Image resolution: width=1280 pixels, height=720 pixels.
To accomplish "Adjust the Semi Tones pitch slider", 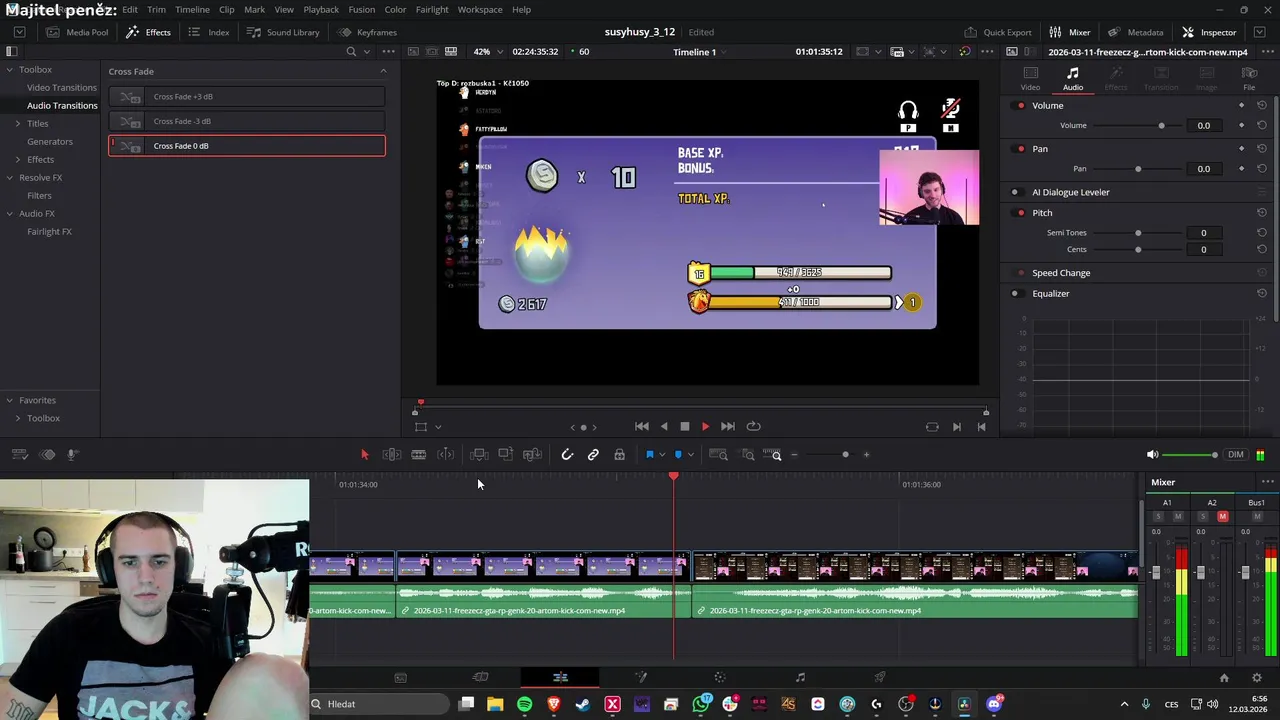I will (1137, 233).
